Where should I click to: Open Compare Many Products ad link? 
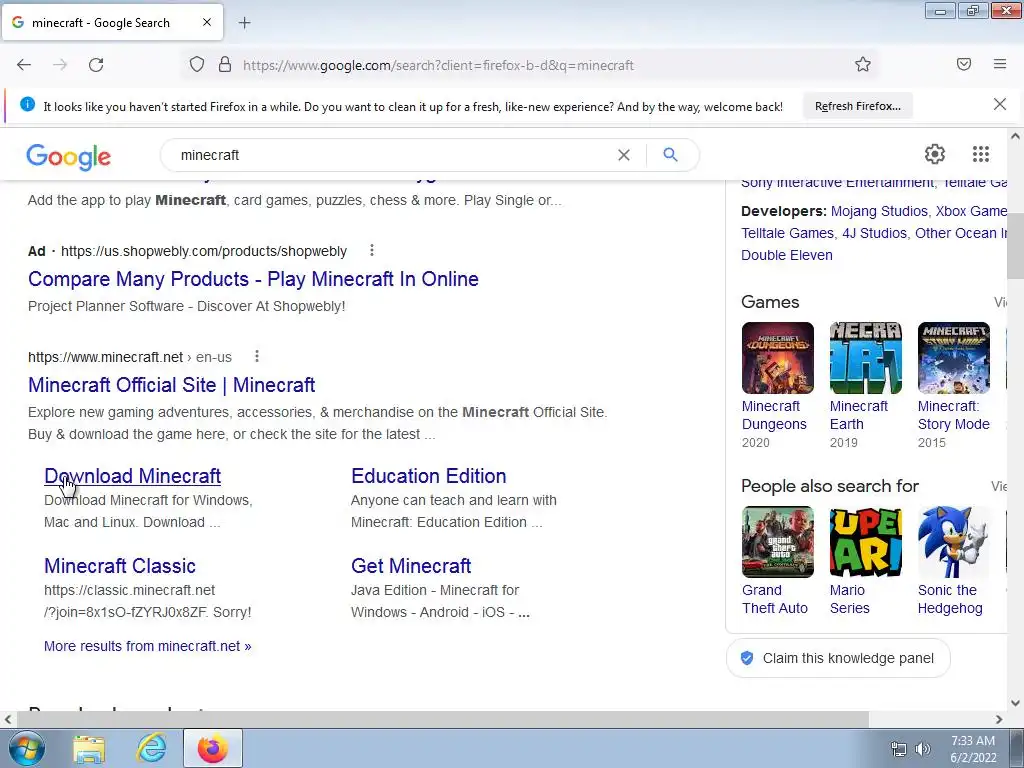(x=253, y=279)
